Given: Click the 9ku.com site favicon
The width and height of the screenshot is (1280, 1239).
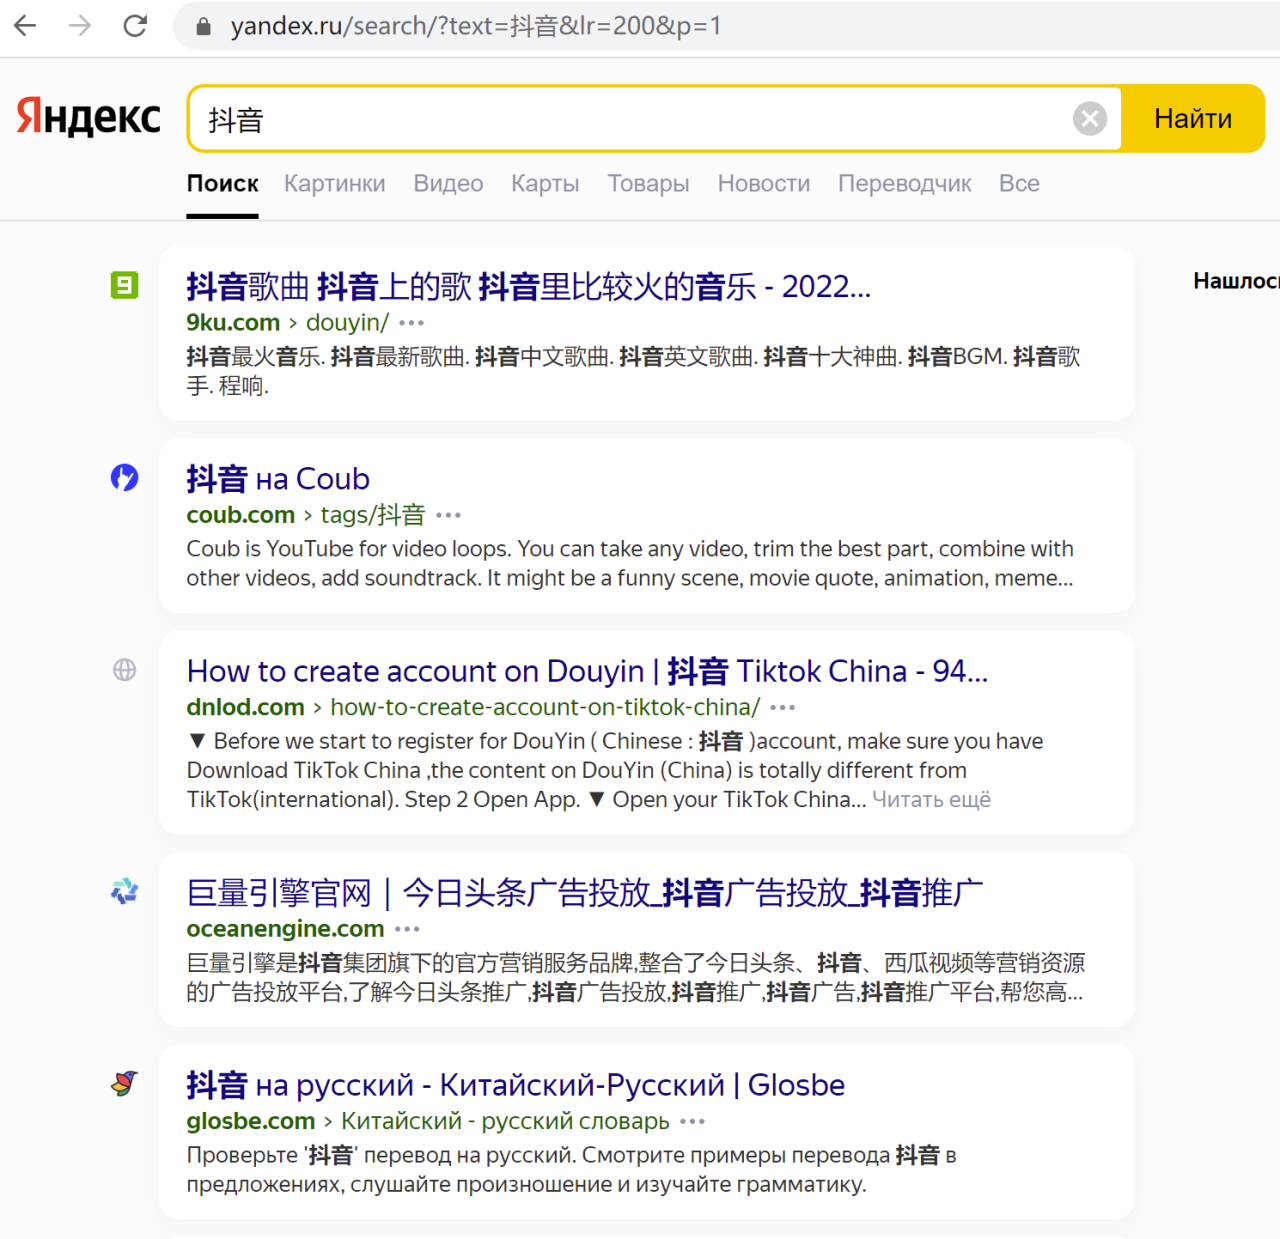Looking at the screenshot, I should point(124,285).
